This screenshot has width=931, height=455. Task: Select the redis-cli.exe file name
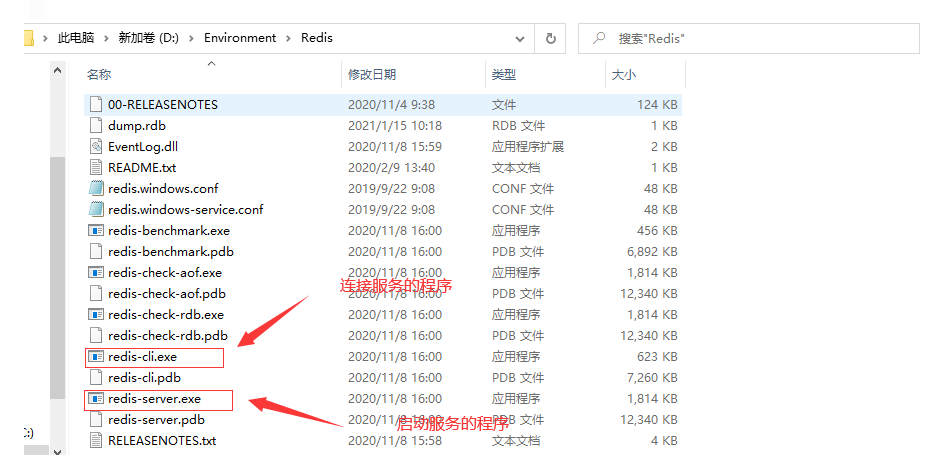(x=142, y=356)
